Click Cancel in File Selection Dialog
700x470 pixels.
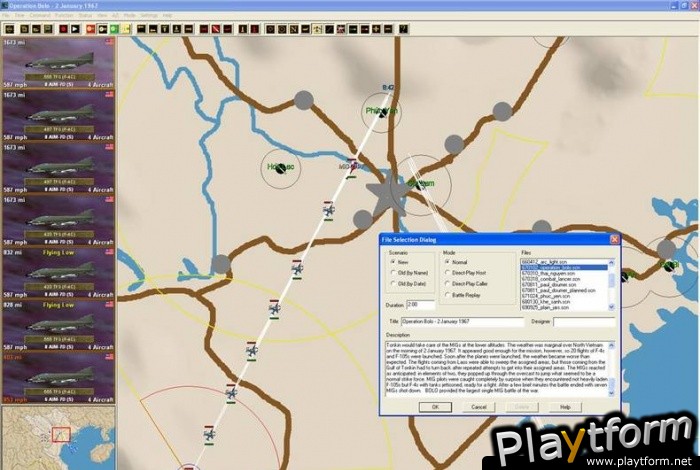pyautogui.click(x=479, y=407)
